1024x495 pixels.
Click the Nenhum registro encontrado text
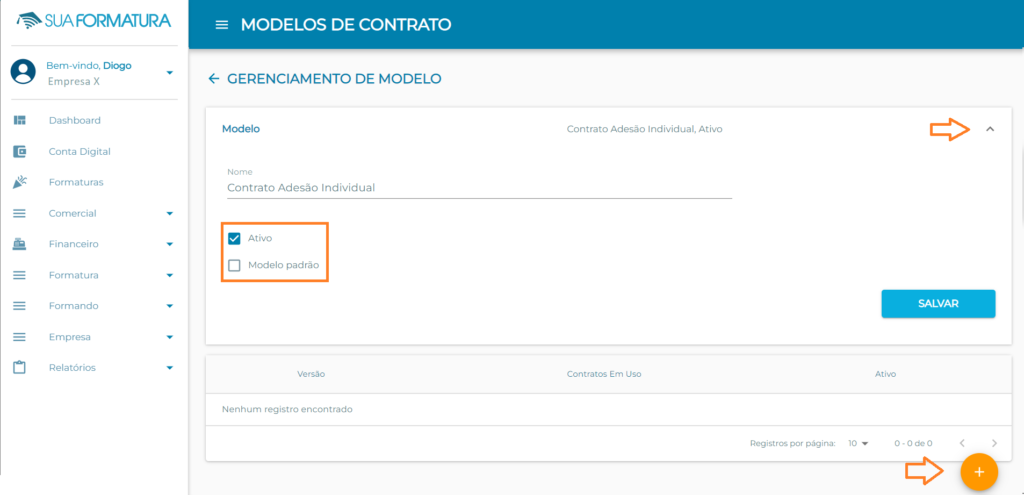click(x=287, y=409)
